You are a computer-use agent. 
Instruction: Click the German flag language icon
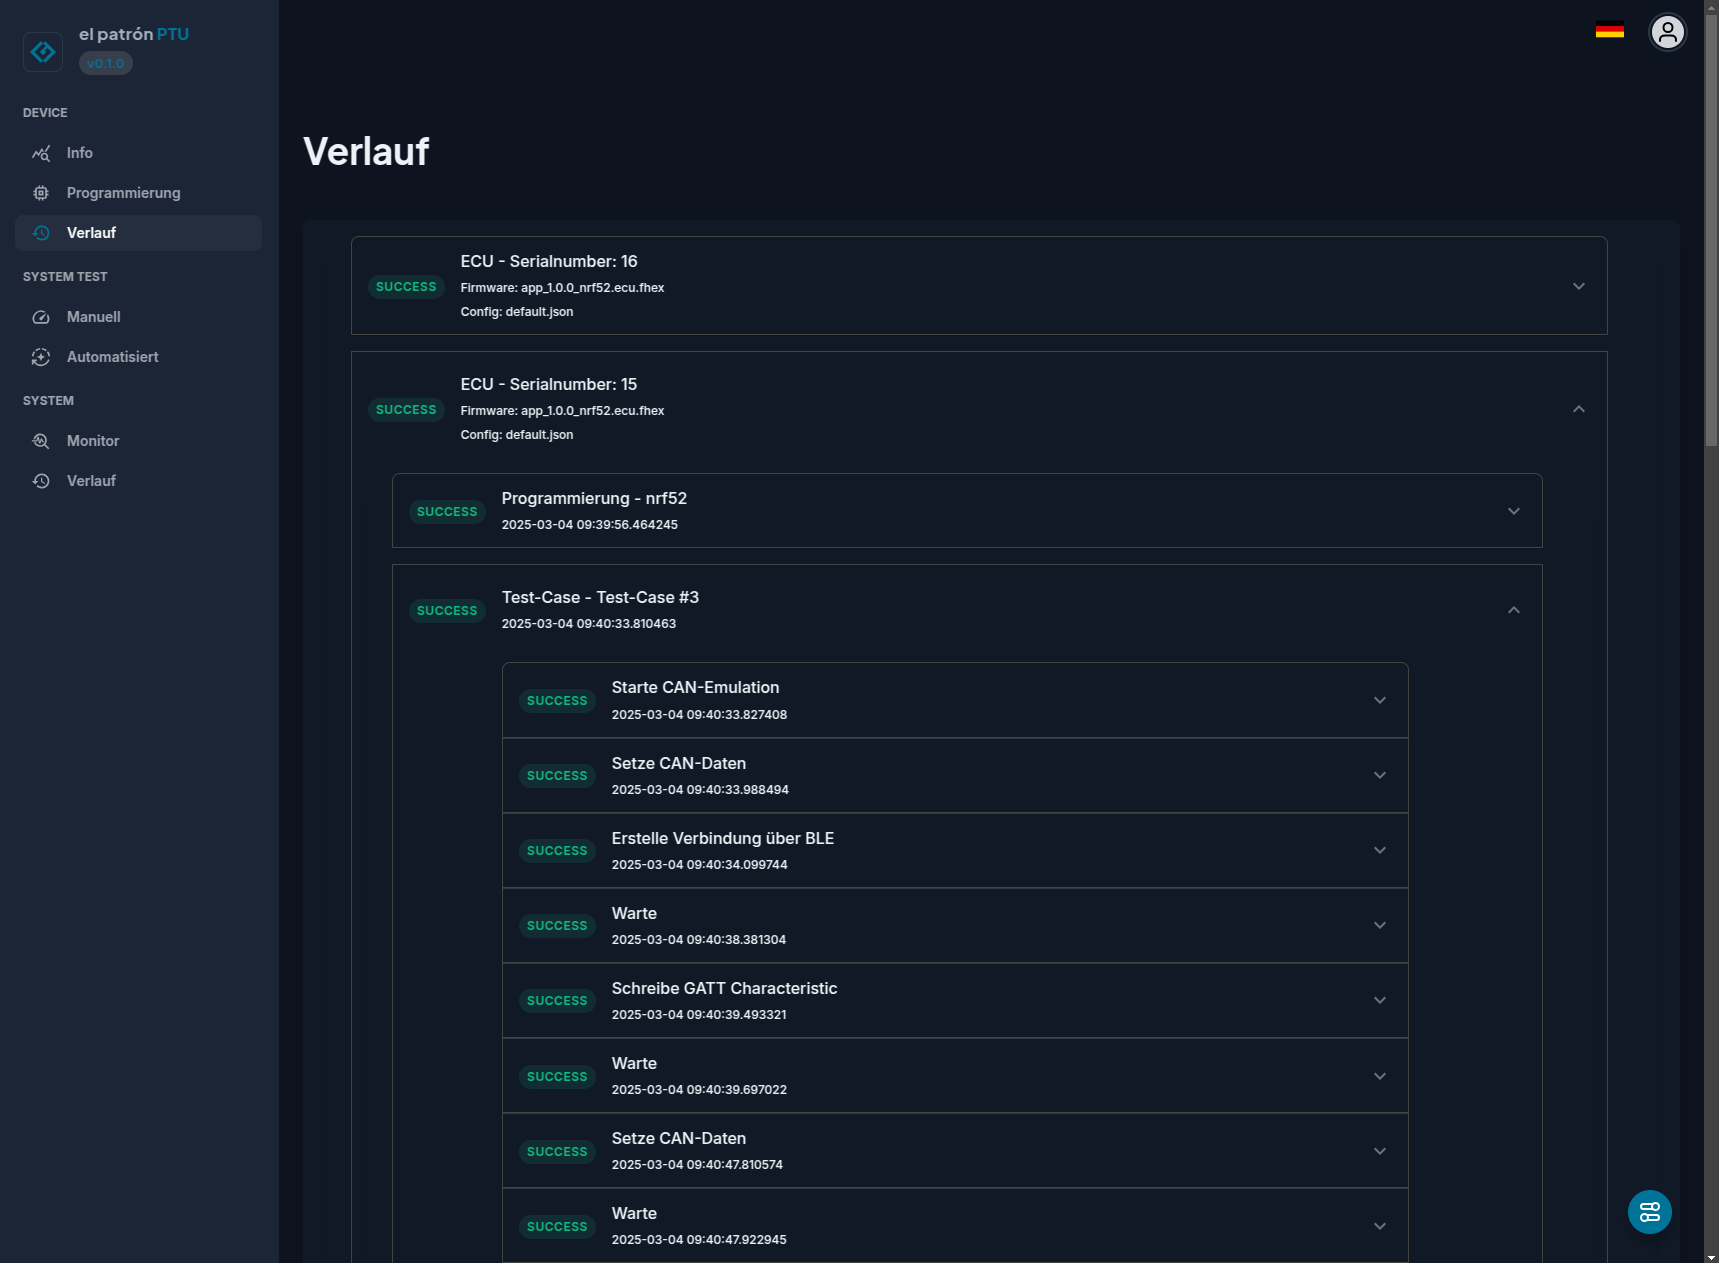[x=1609, y=30]
